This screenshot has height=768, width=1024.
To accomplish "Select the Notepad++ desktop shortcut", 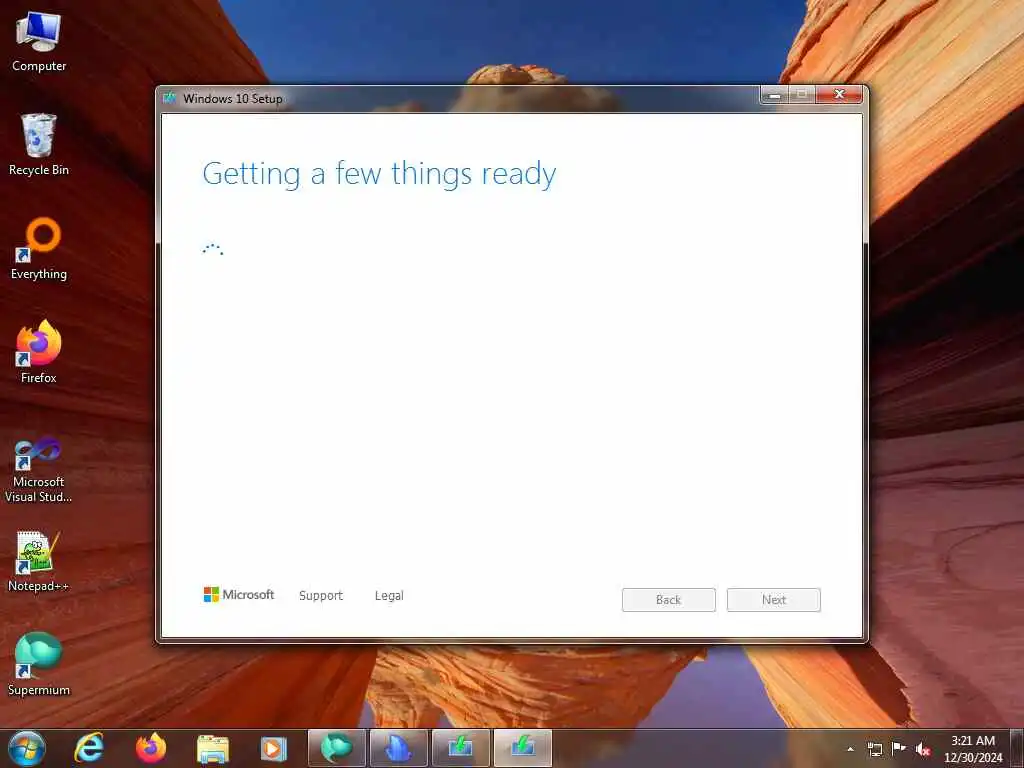I will 39,561.
